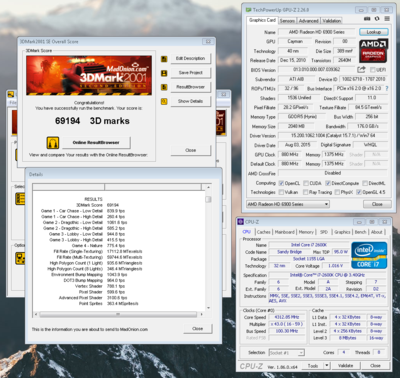Switch to the CPU-Z SPD tab
The height and width of the screenshot is (378, 400).
pos(324,232)
